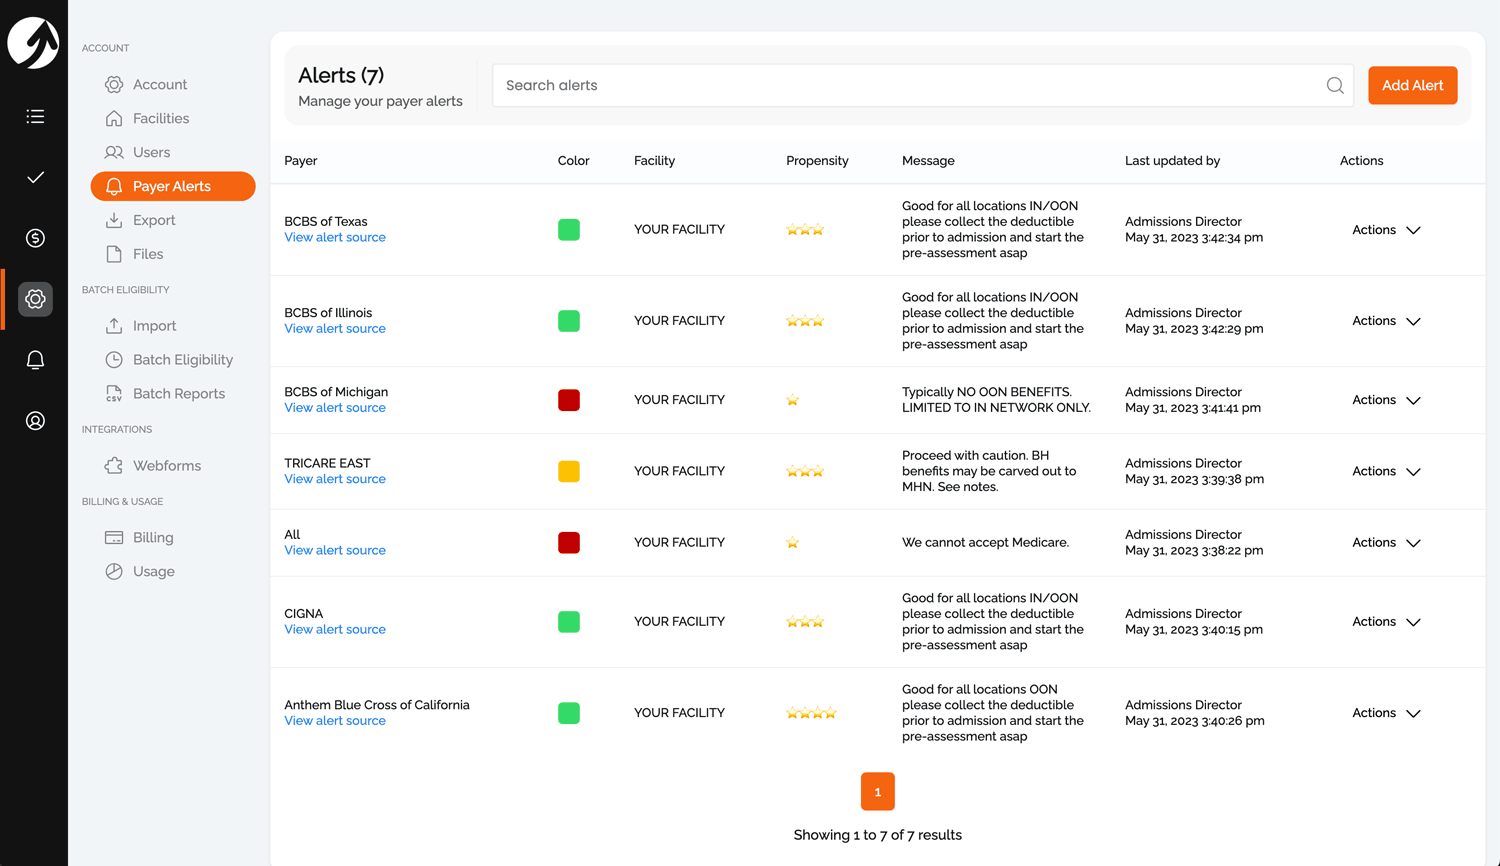Click the red color swatch for BCBS of Michigan
Image resolution: width=1500 pixels, height=866 pixels.
(x=569, y=400)
